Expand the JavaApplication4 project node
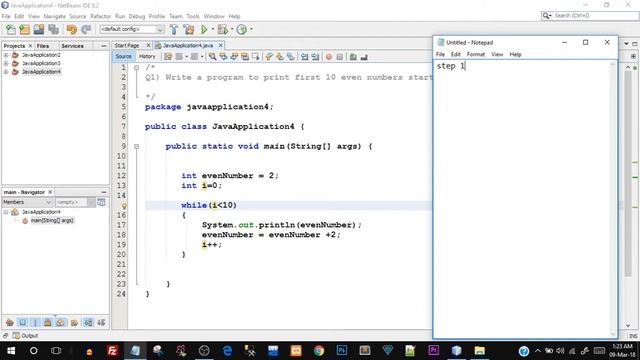Screen dimensions: 640x360 [6, 72]
